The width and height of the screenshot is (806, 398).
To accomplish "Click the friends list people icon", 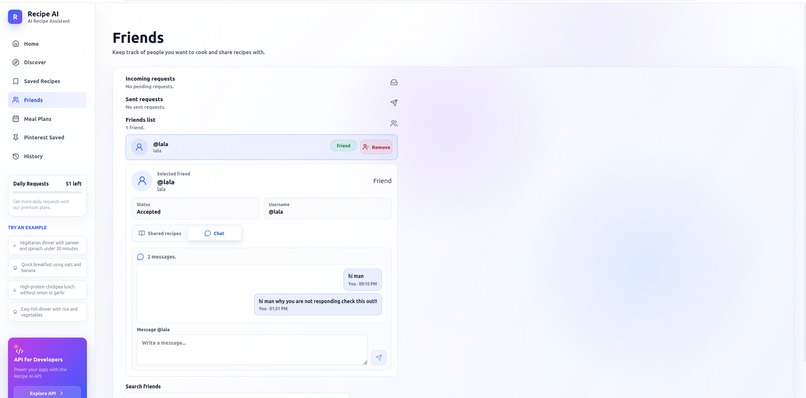I will 394,123.
